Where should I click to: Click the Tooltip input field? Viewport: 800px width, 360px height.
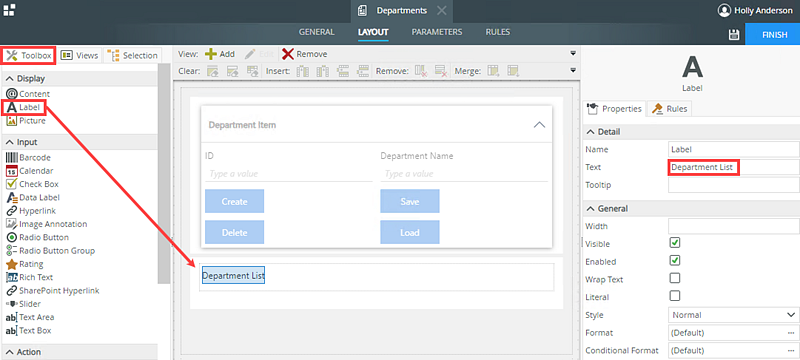734,185
